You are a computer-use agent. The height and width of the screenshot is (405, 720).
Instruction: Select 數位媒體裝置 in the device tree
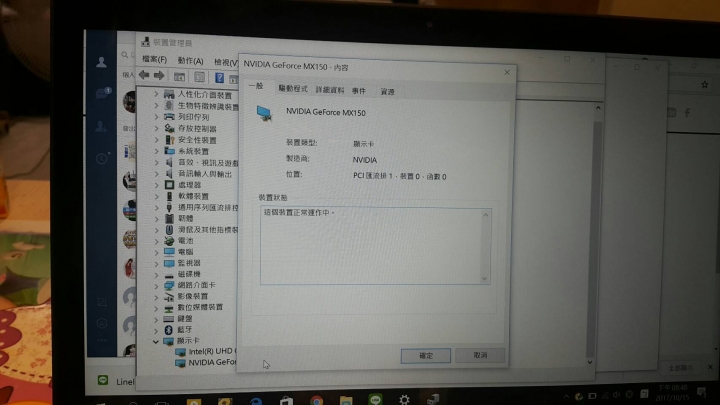click(x=200, y=307)
